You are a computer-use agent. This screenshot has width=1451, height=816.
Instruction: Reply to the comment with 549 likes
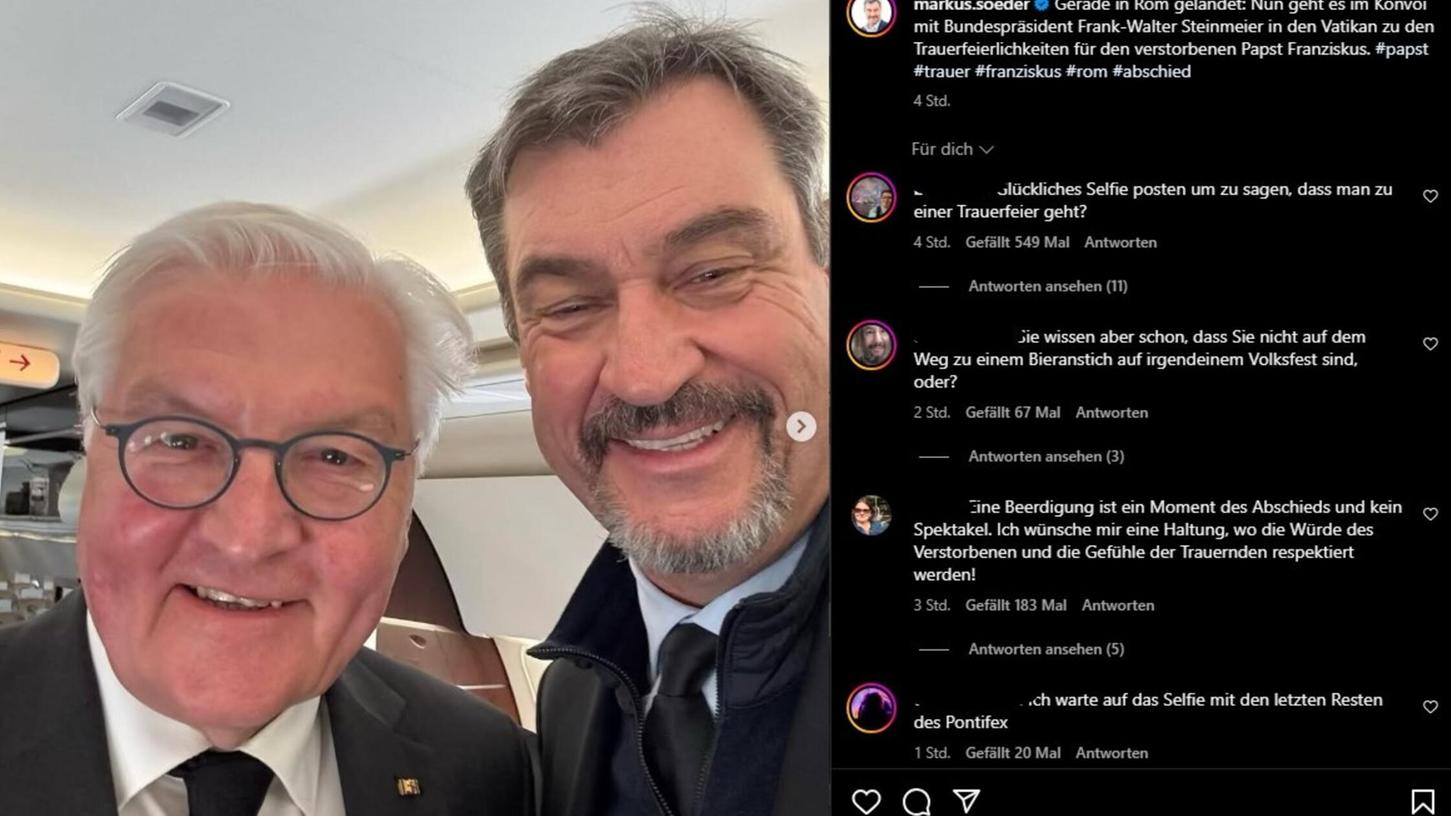[1120, 242]
